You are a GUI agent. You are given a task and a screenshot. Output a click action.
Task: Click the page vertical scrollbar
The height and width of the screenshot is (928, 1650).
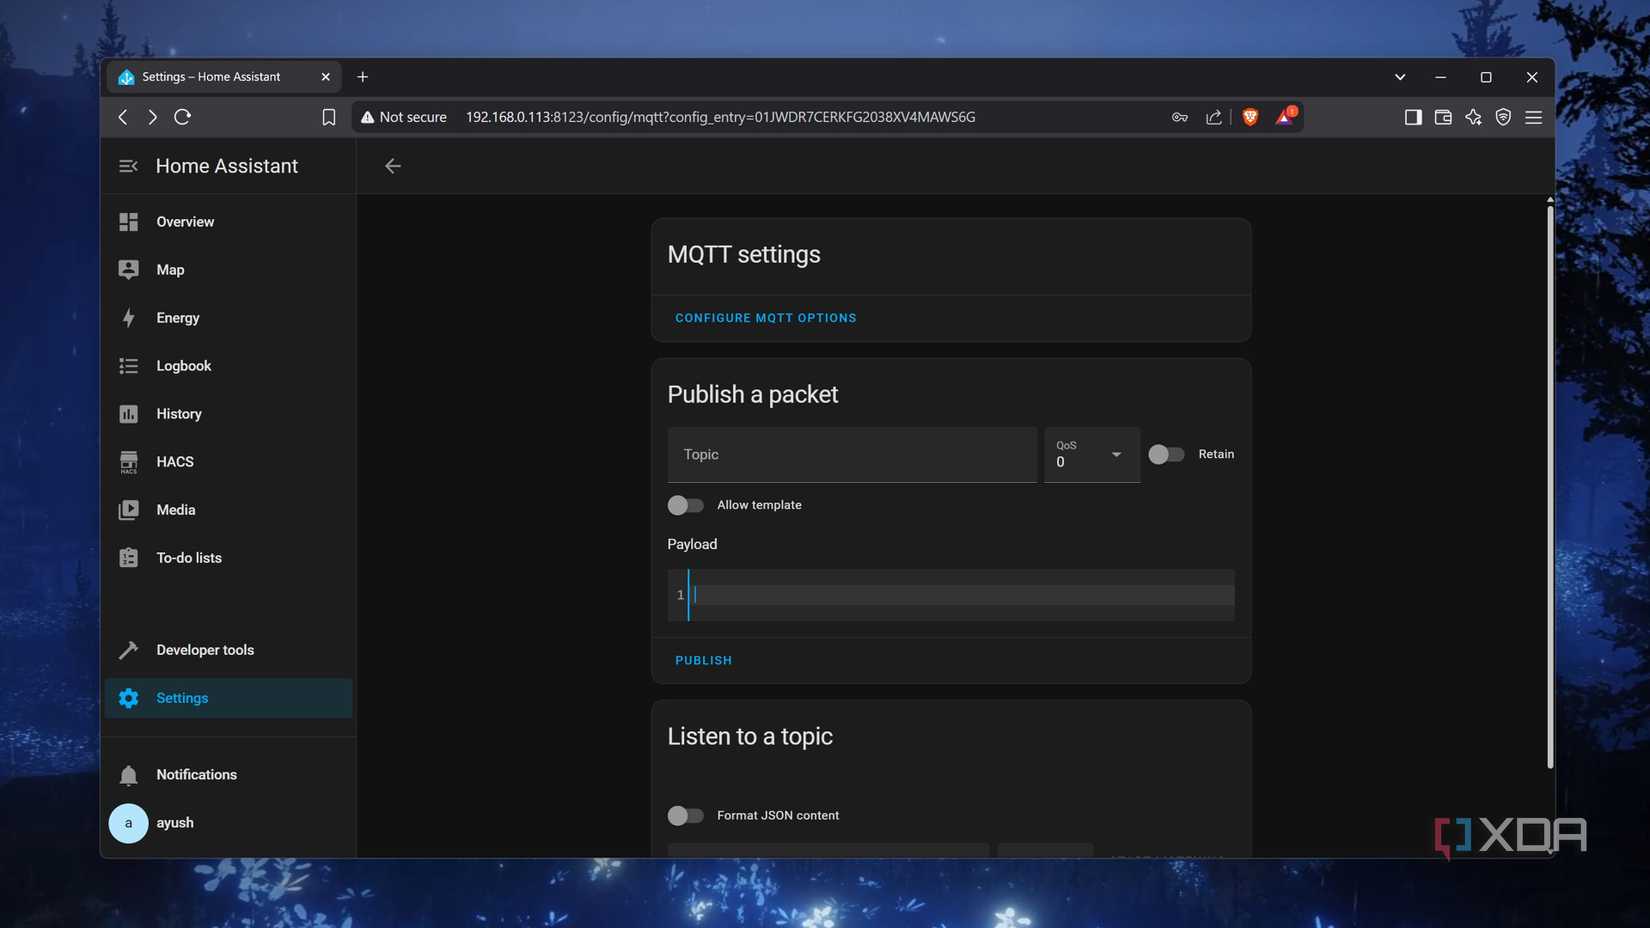click(x=1550, y=485)
